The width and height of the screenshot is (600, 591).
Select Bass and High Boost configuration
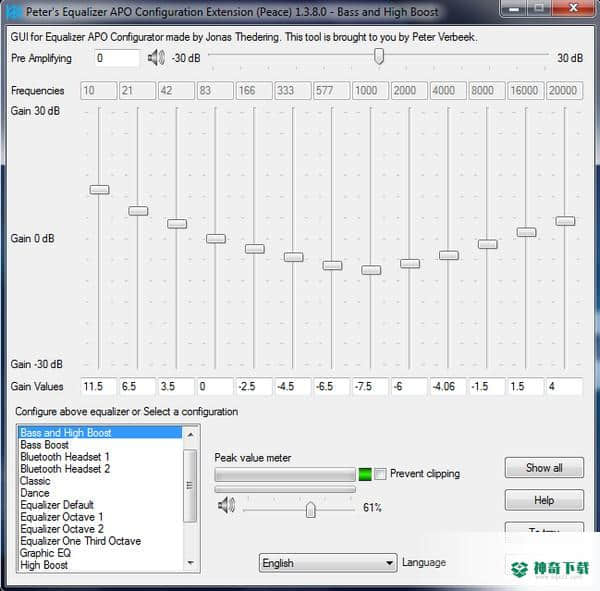click(101, 433)
